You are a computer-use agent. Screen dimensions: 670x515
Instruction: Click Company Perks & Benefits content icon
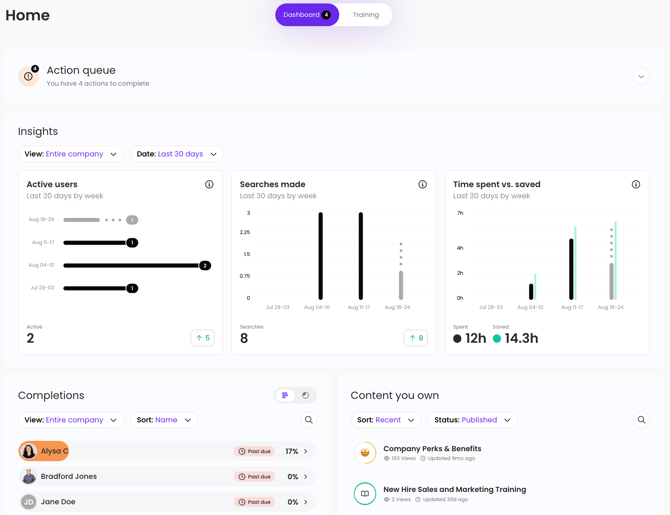click(365, 453)
